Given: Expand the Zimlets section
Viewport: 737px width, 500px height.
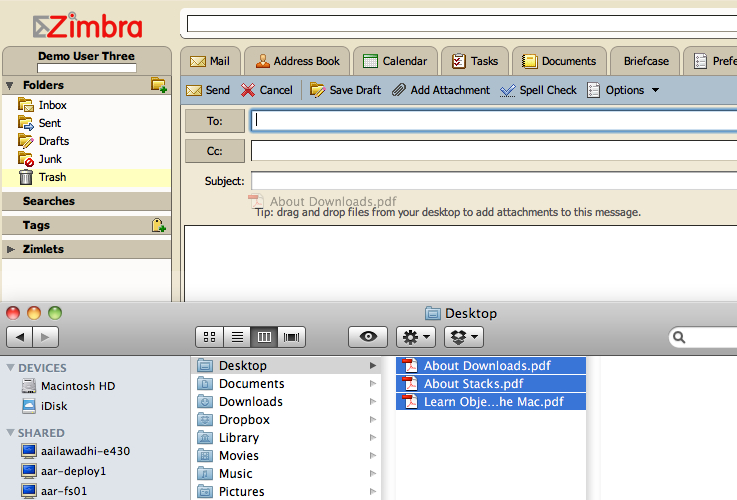Looking at the screenshot, I should click(10, 249).
